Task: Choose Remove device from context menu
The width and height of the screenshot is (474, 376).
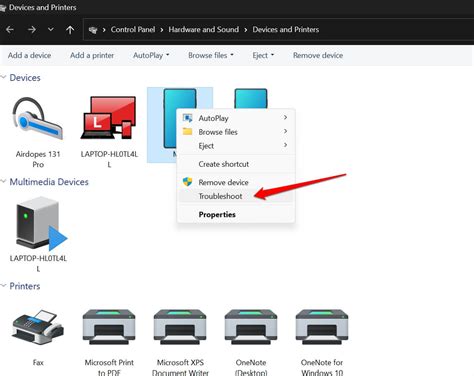Action: click(x=236, y=182)
